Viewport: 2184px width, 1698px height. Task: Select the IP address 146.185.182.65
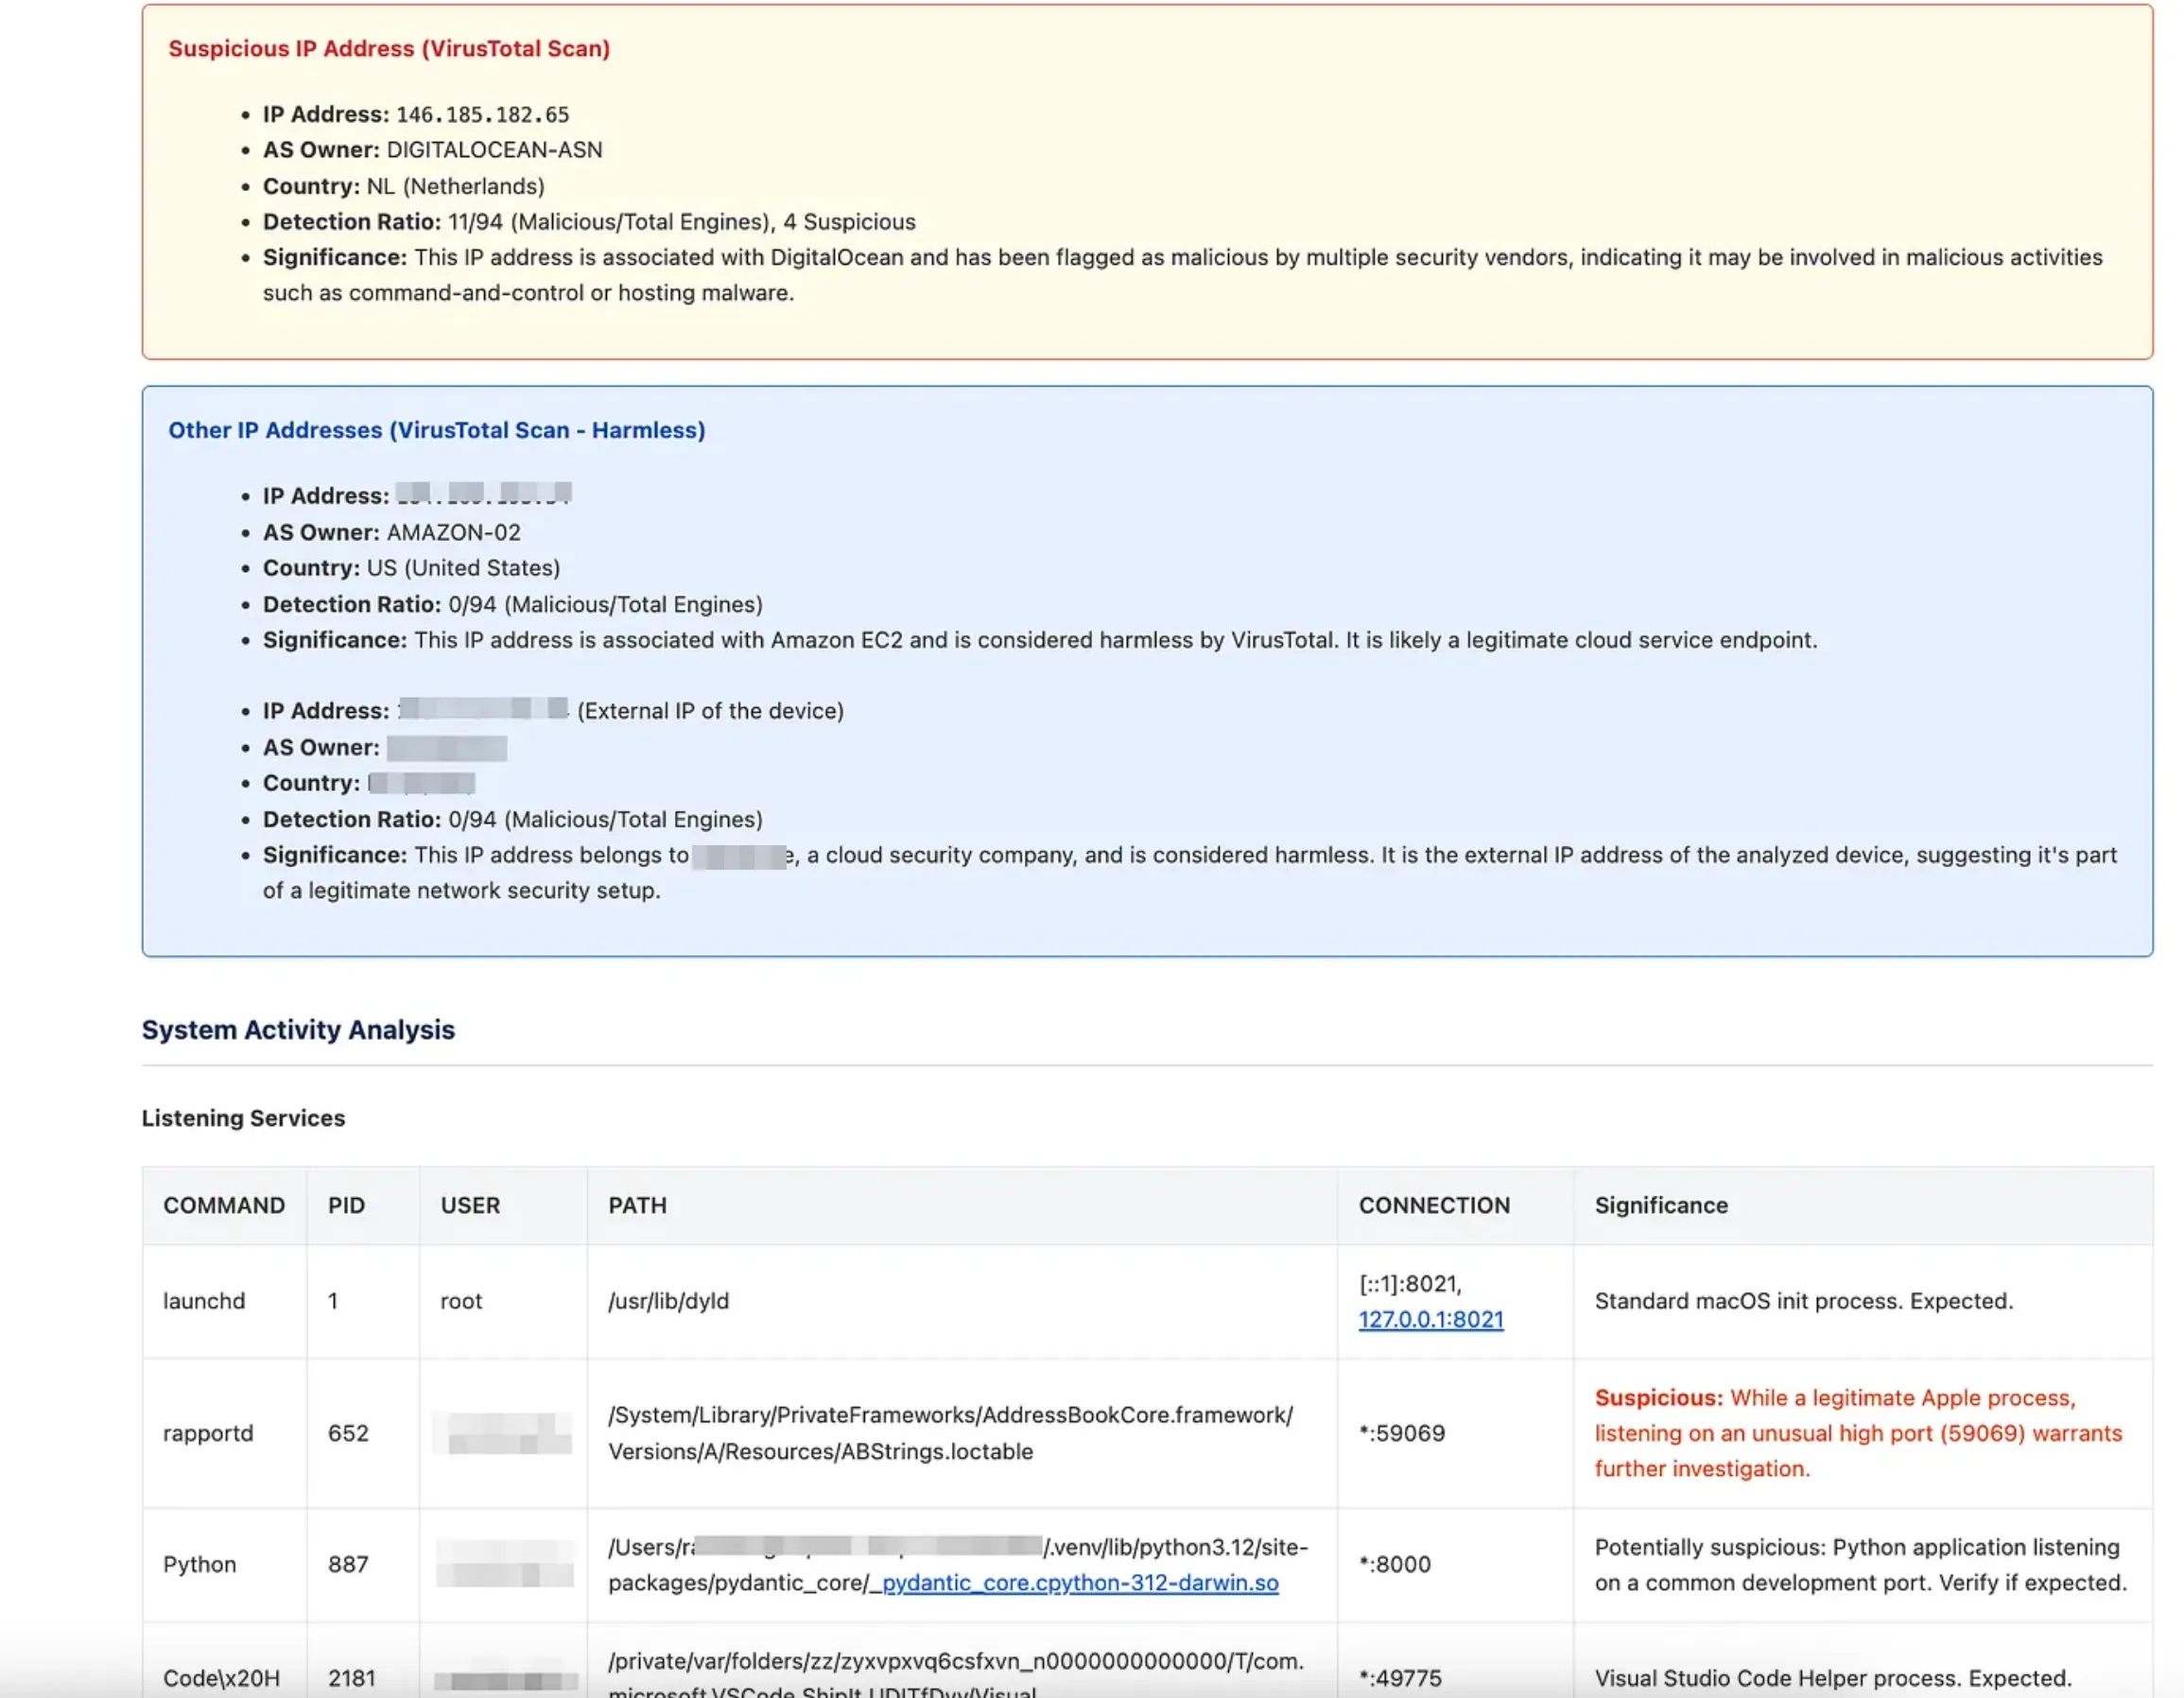(x=482, y=114)
